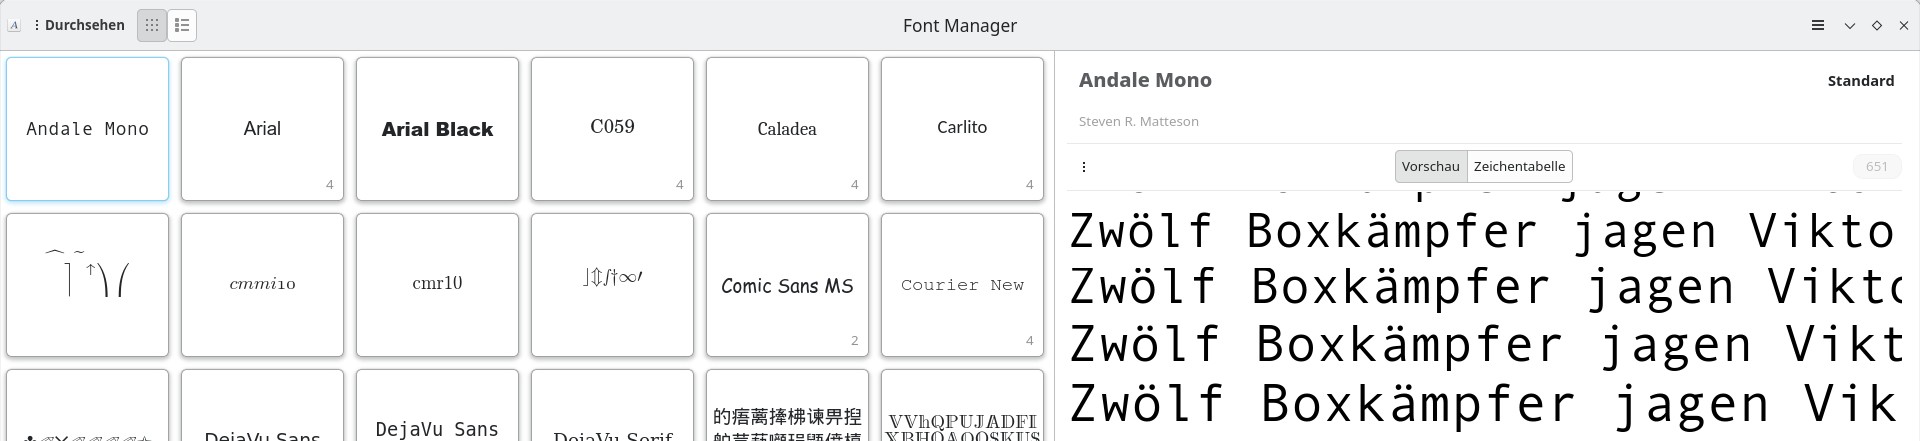Select the cmr10 font tile
This screenshot has width=1920, height=441.
(437, 285)
